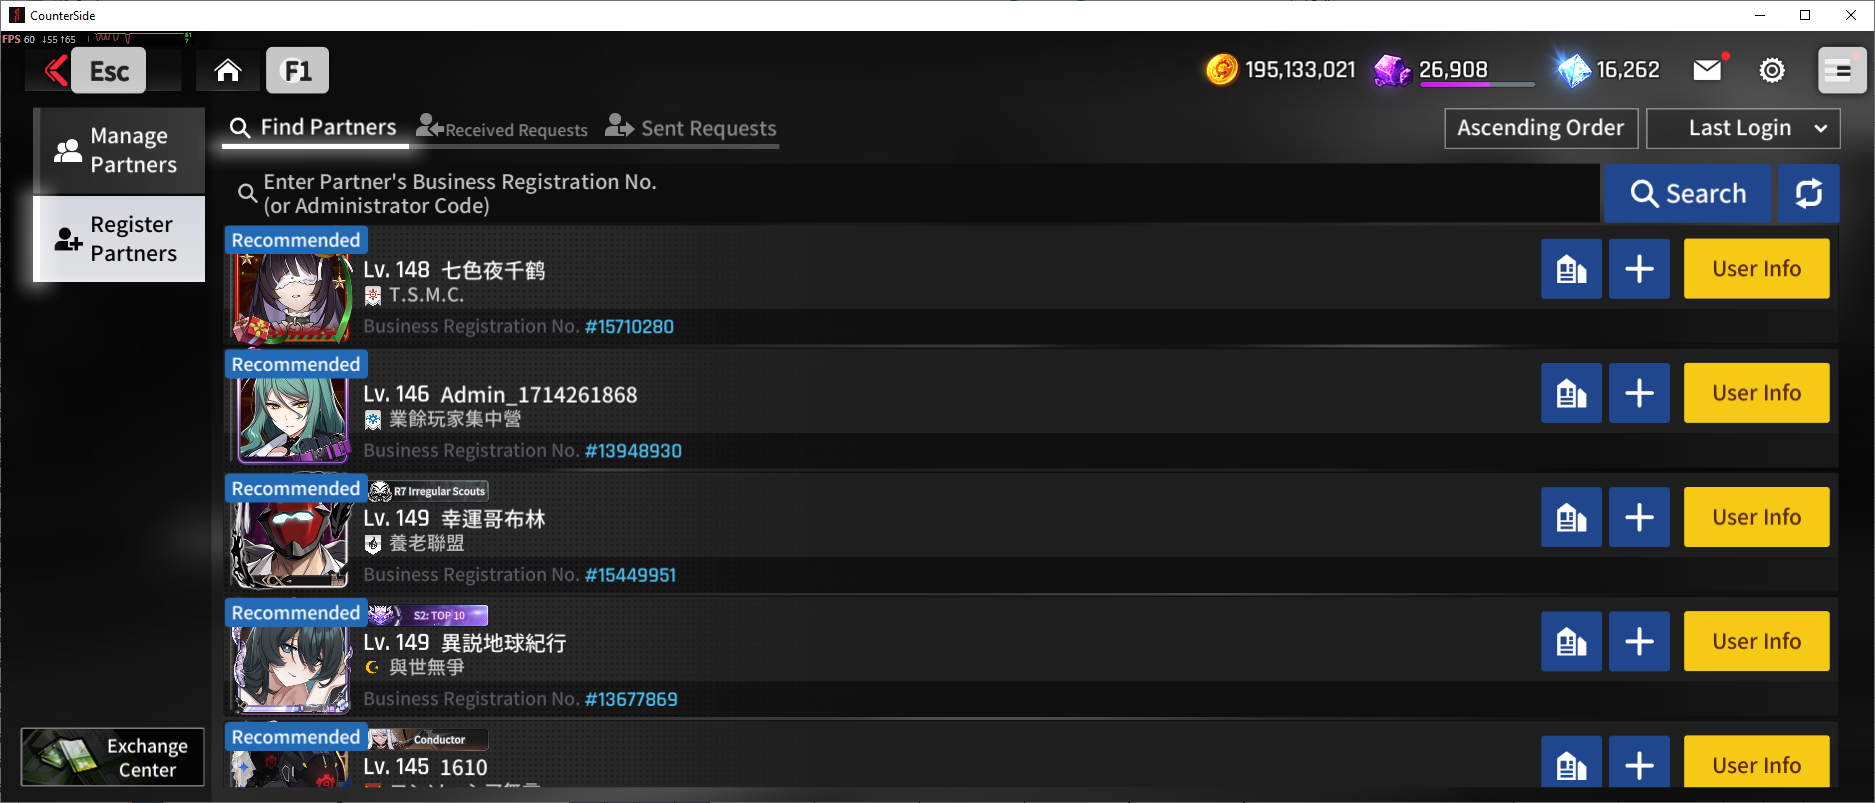View User Info for 七色夜千鶴
Screen dimensions: 1875x803
click(1757, 269)
